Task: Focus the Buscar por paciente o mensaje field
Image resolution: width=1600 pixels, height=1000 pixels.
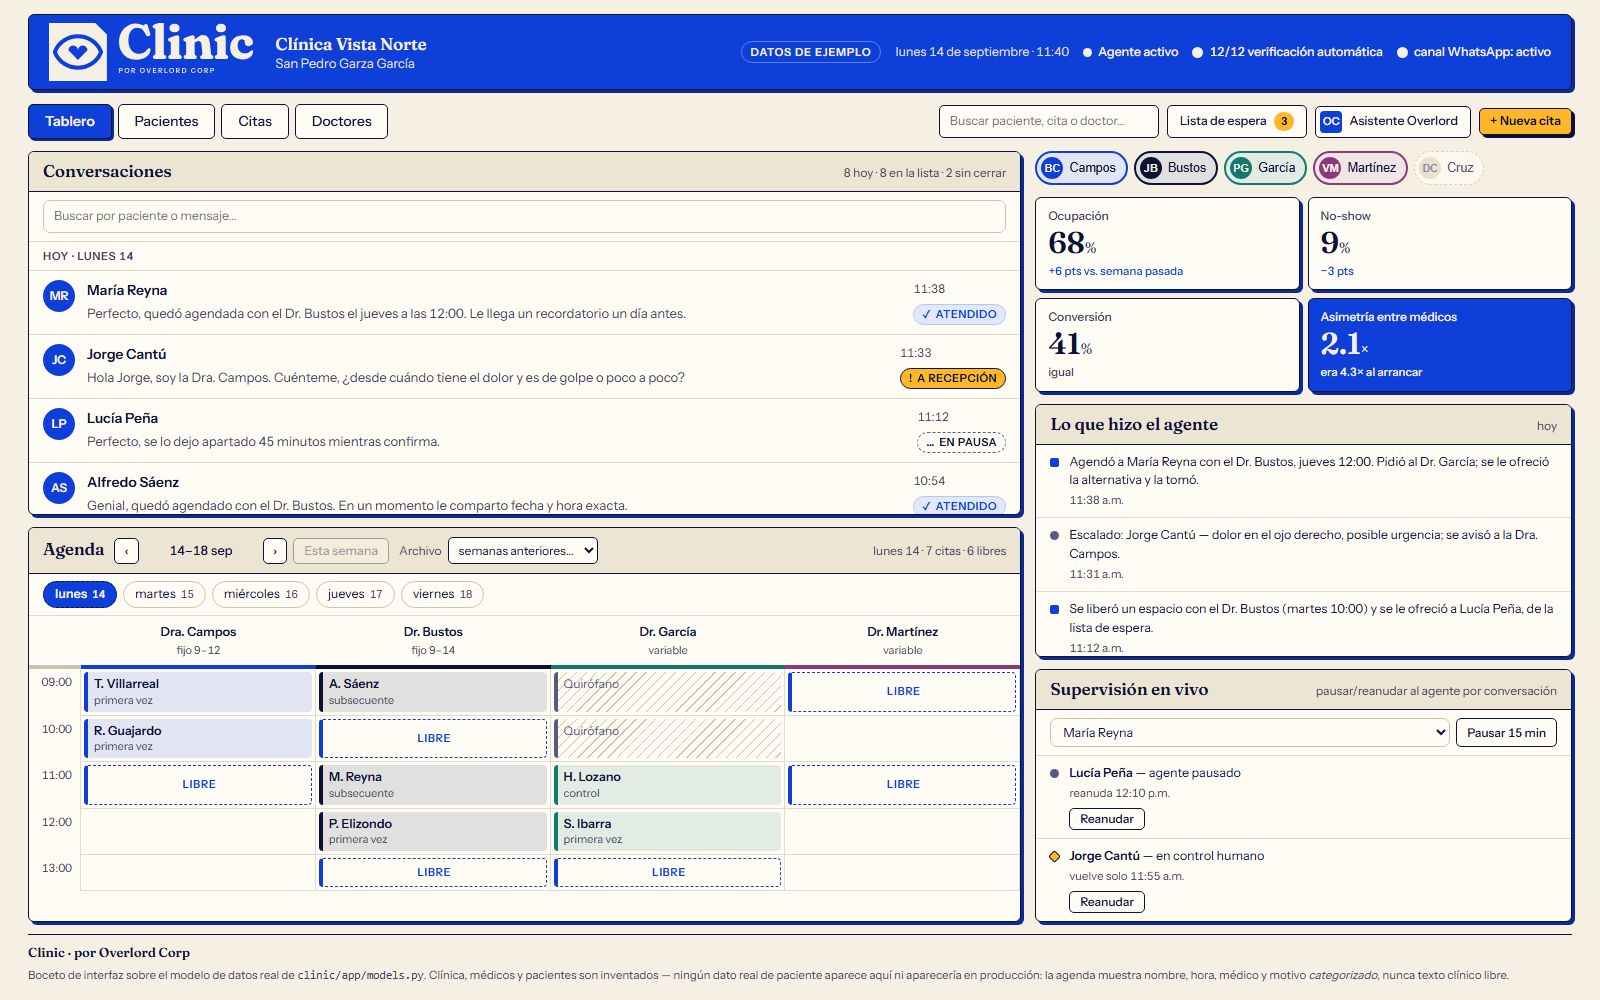Action: 524,216
